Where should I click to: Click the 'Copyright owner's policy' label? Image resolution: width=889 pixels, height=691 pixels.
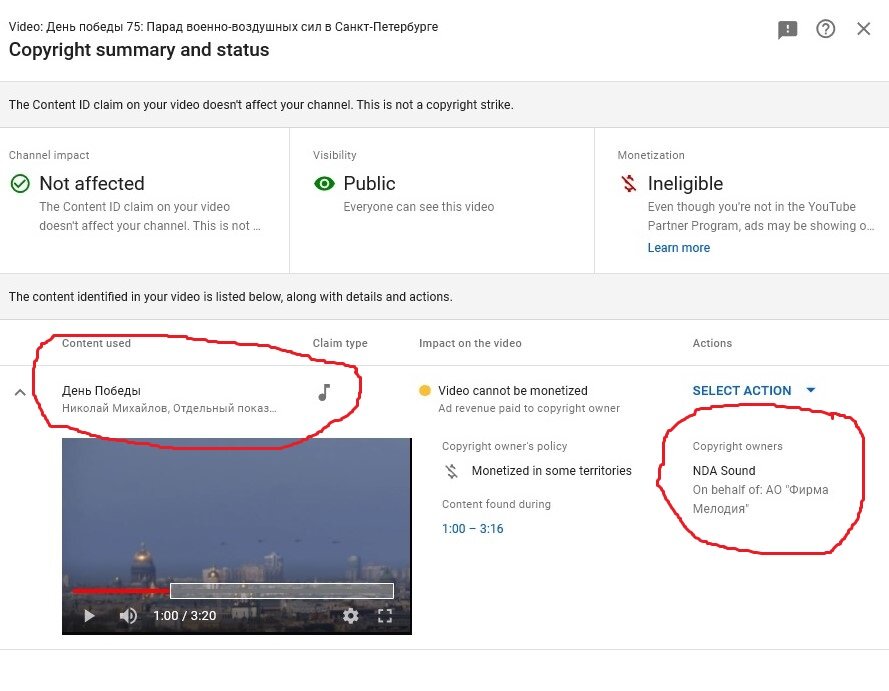click(504, 446)
